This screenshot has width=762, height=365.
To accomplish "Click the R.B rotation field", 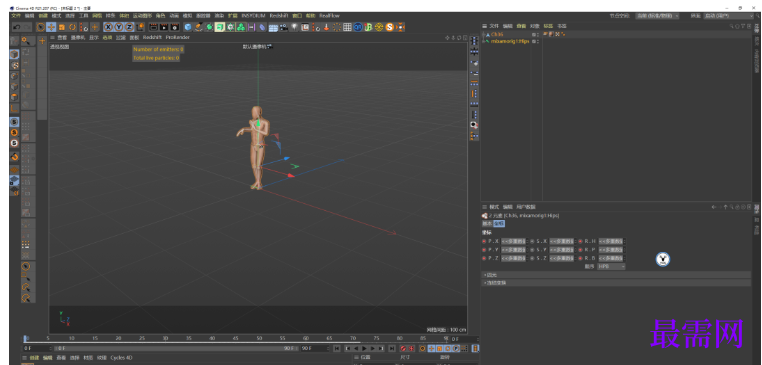I will click(x=611, y=258).
